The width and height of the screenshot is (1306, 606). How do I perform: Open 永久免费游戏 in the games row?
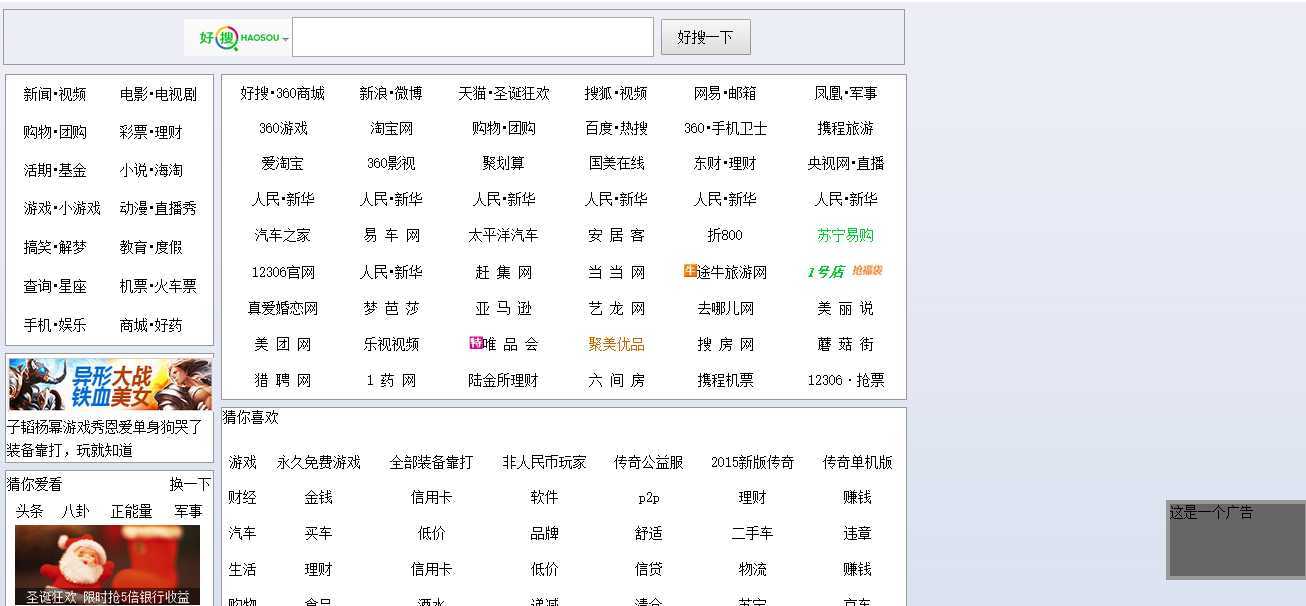(x=319, y=462)
